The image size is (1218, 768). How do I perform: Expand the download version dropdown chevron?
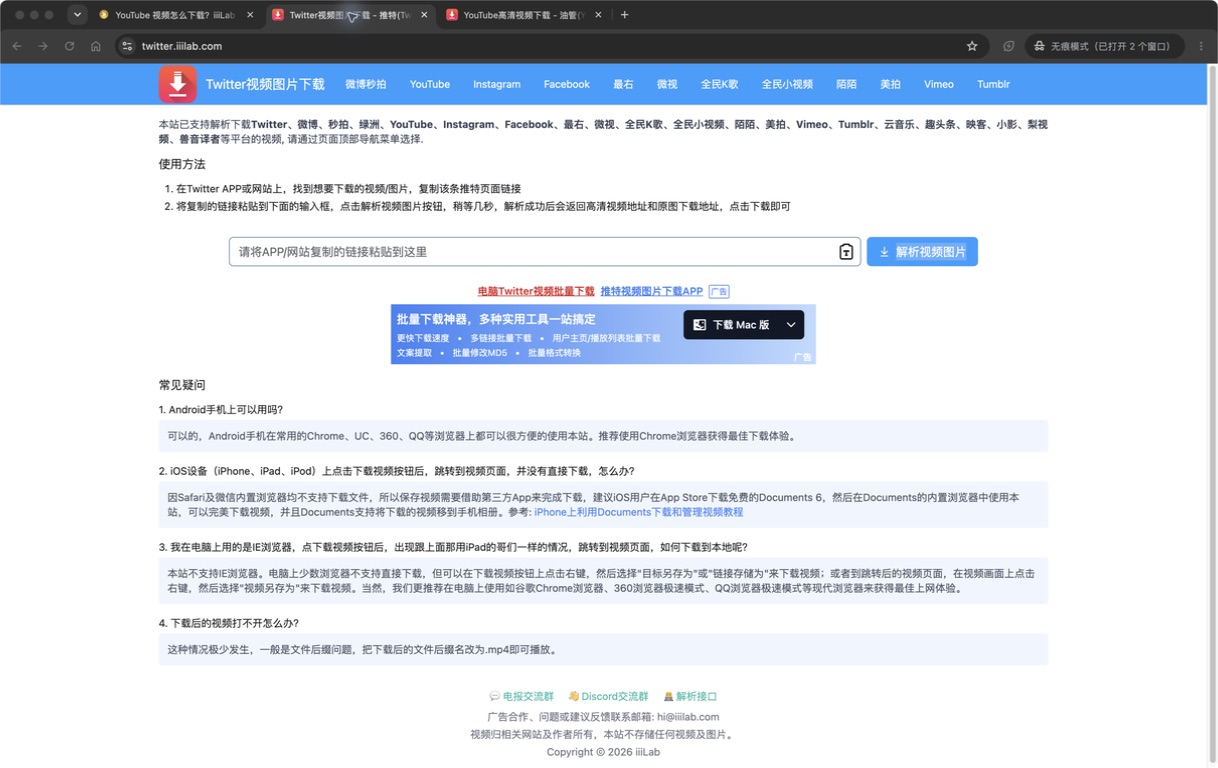791,325
